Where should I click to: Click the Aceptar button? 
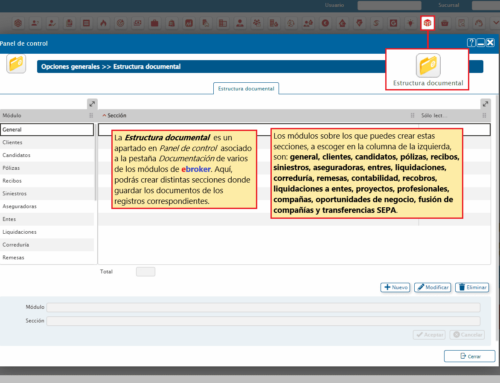tap(429, 335)
